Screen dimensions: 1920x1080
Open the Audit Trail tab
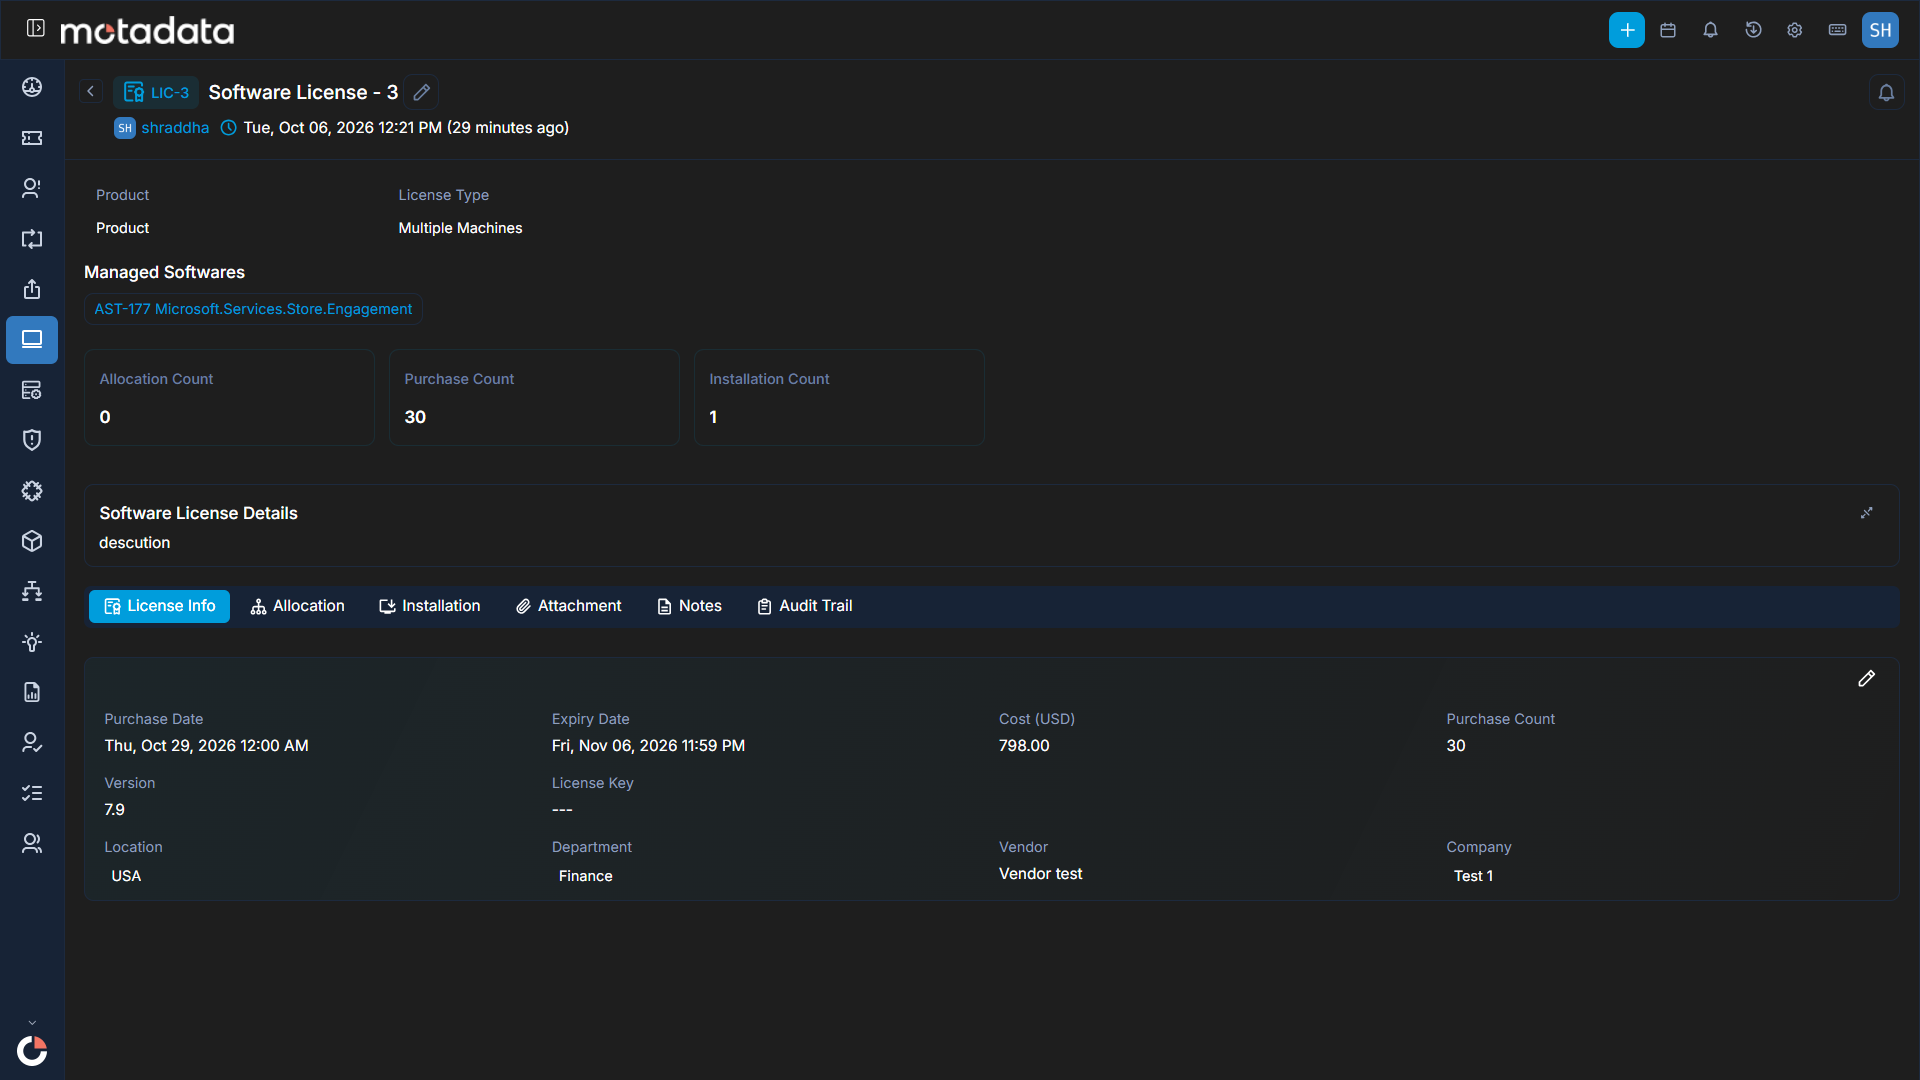pyautogui.click(x=805, y=606)
